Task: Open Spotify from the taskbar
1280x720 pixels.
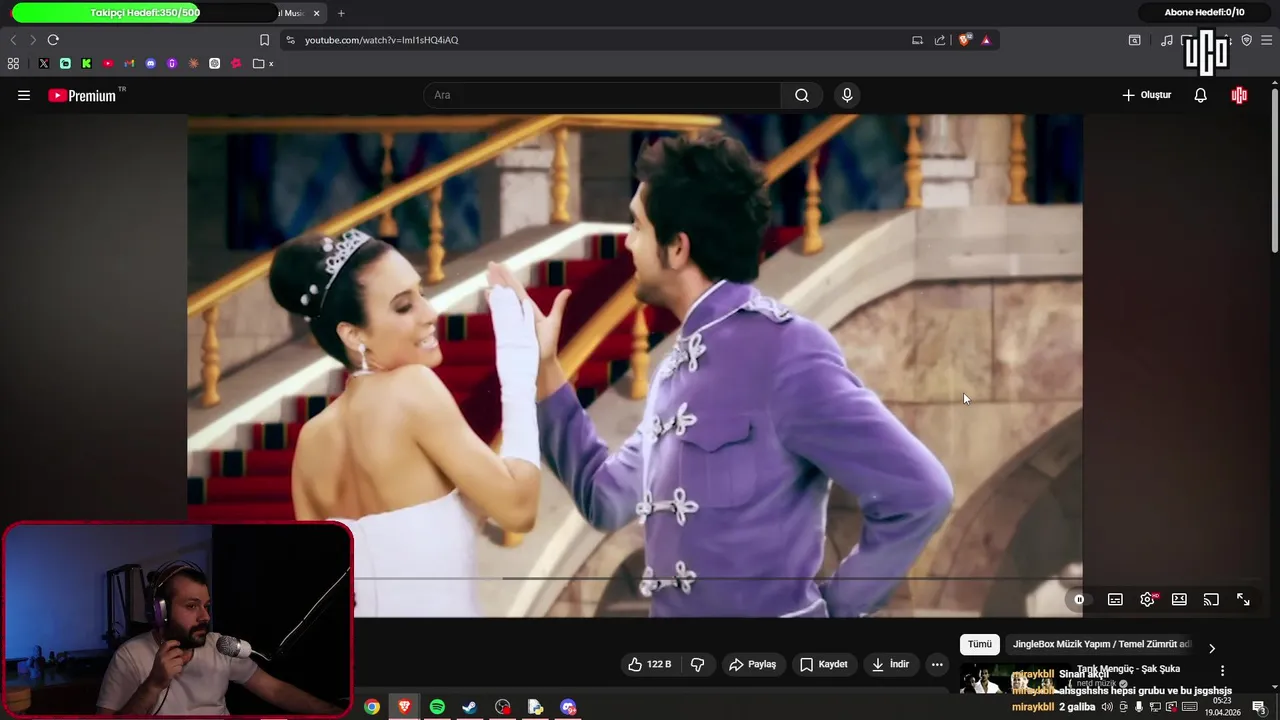Action: point(437,707)
